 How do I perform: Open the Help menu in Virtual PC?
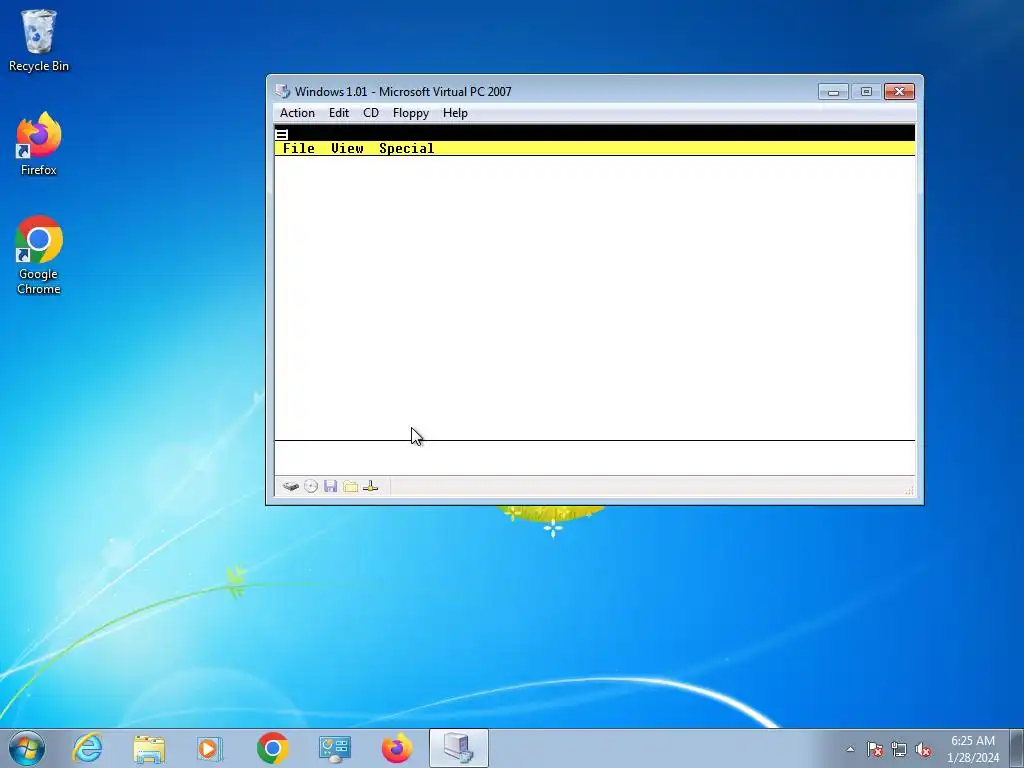455,113
